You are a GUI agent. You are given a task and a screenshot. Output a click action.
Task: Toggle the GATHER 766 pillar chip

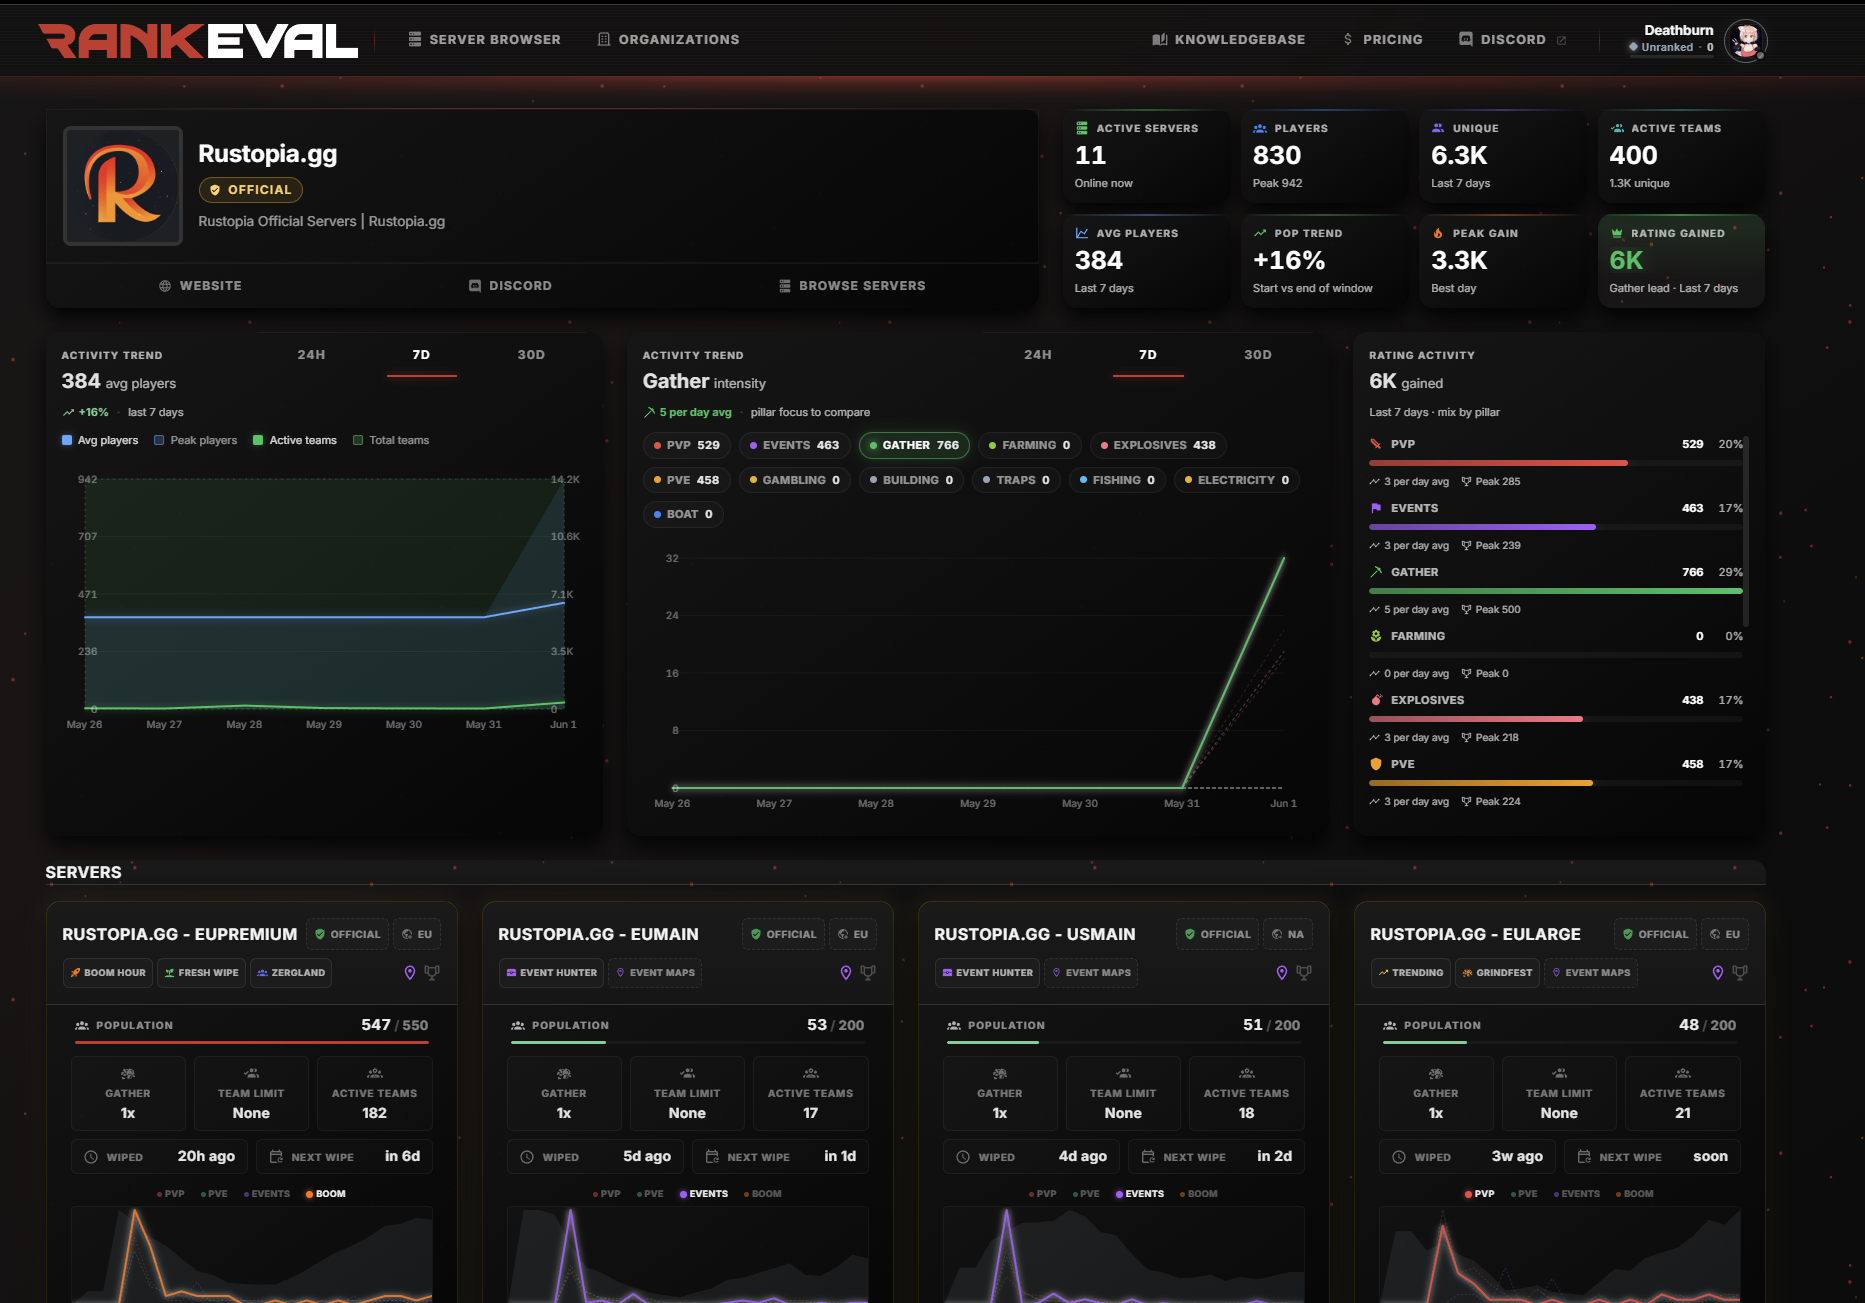[914, 445]
